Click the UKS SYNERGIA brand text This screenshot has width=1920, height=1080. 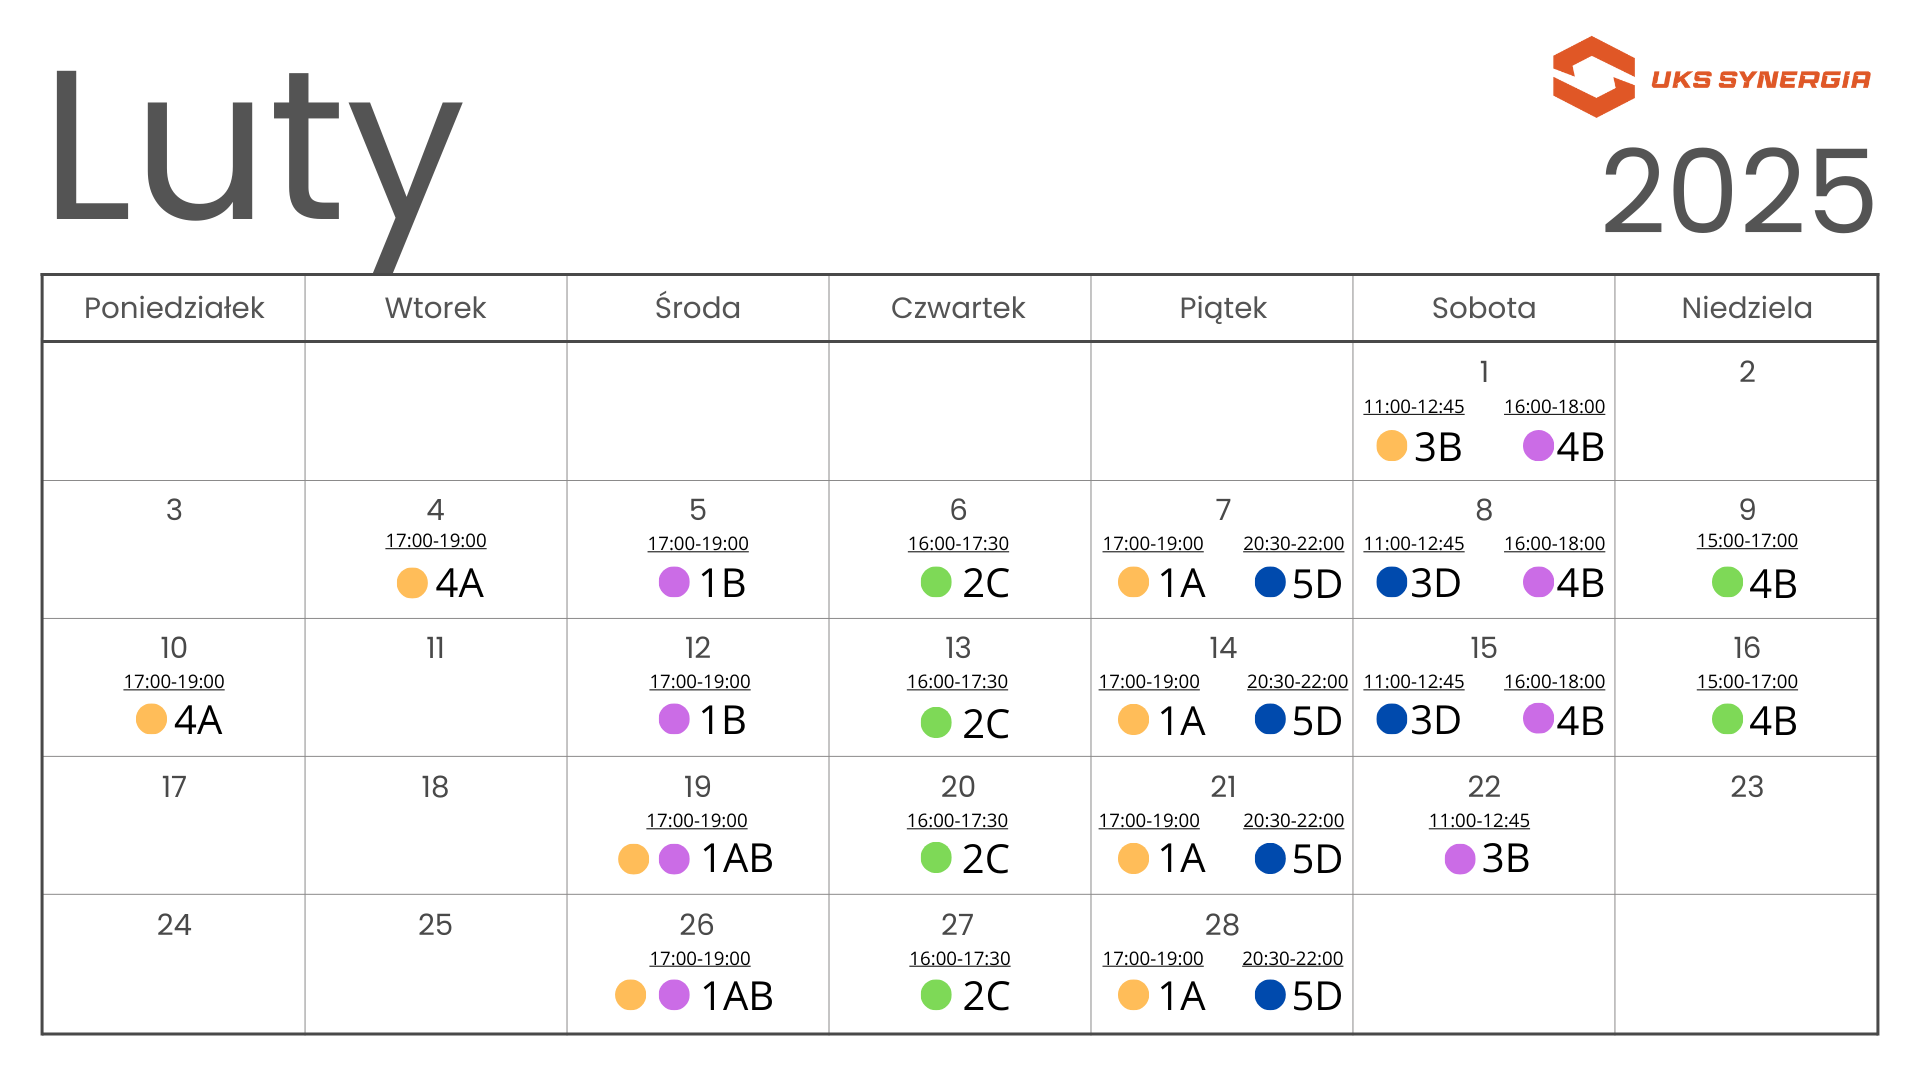(x=1760, y=80)
